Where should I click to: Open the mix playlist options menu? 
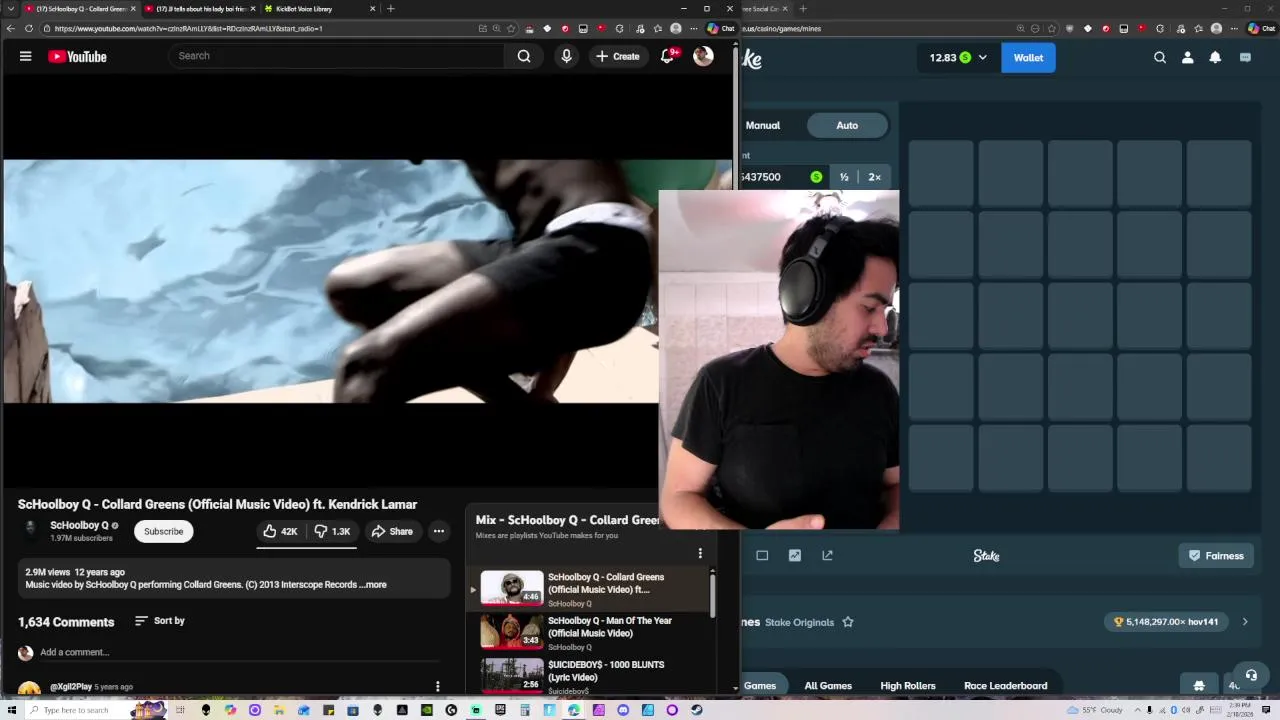700,553
